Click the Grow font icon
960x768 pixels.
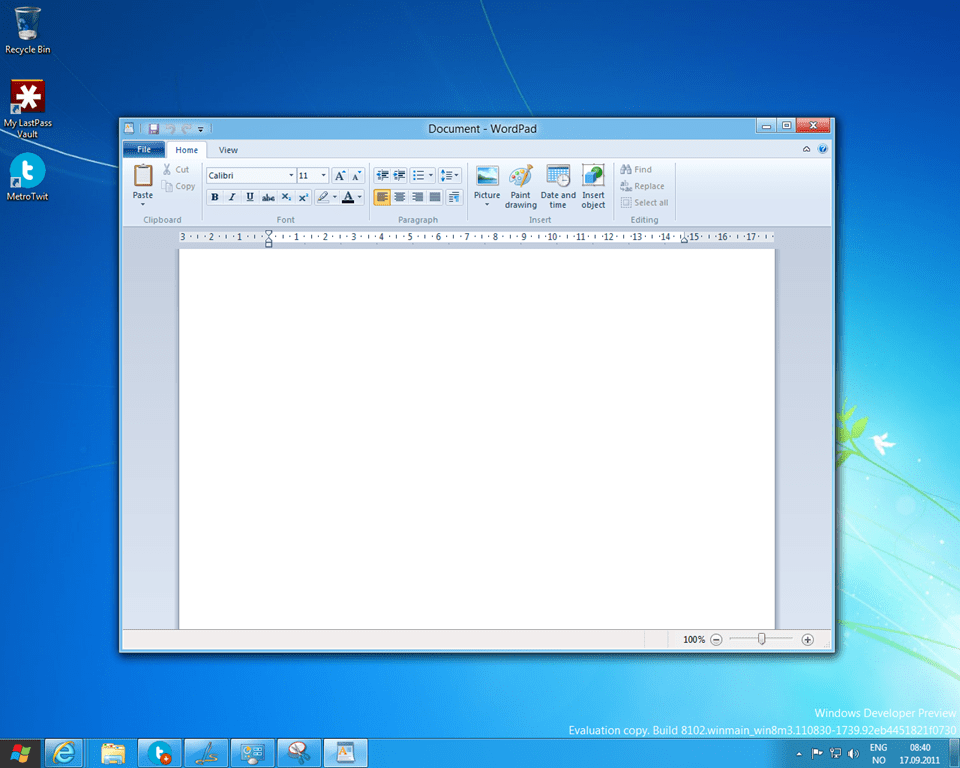coord(340,176)
